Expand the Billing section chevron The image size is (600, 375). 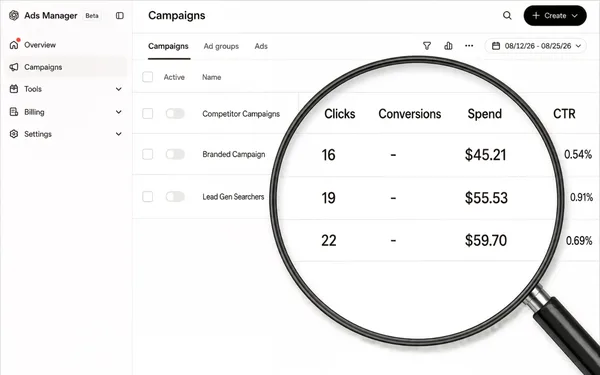pyautogui.click(x=119, y=112)
